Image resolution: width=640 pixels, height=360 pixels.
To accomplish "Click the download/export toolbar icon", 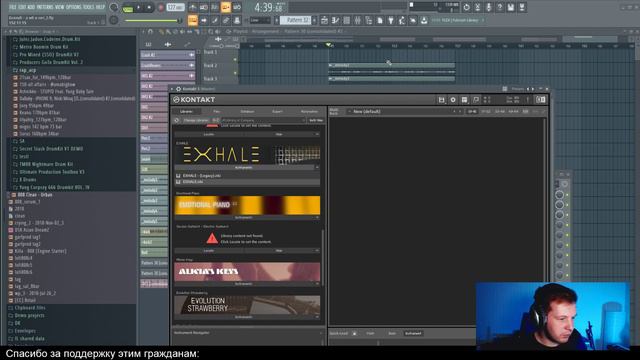I will (424, 20).
